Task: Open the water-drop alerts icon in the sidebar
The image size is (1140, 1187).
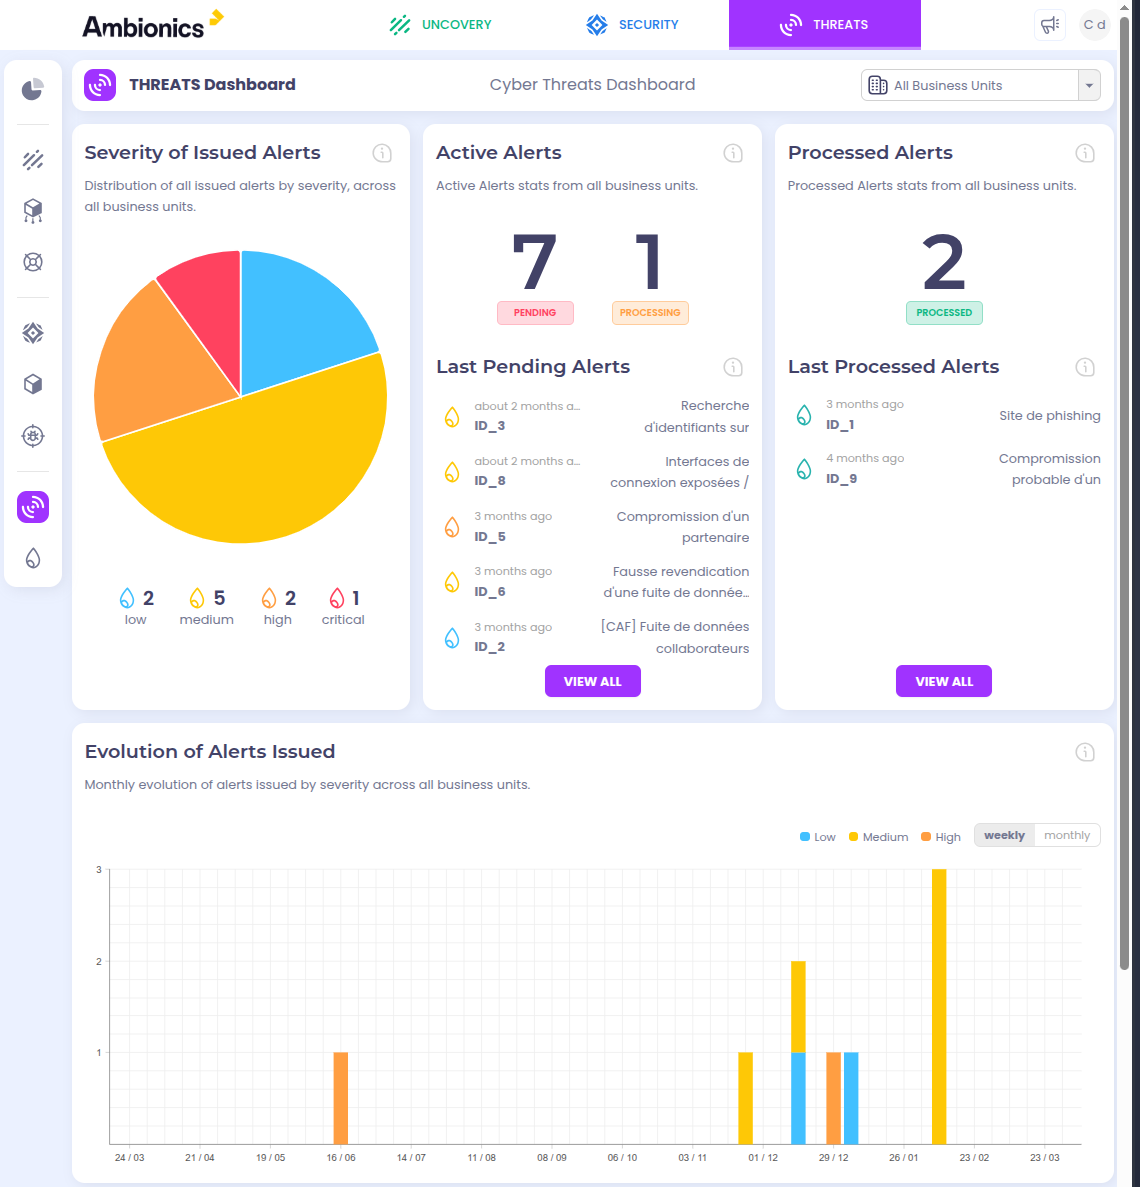Action: (32, 558)
